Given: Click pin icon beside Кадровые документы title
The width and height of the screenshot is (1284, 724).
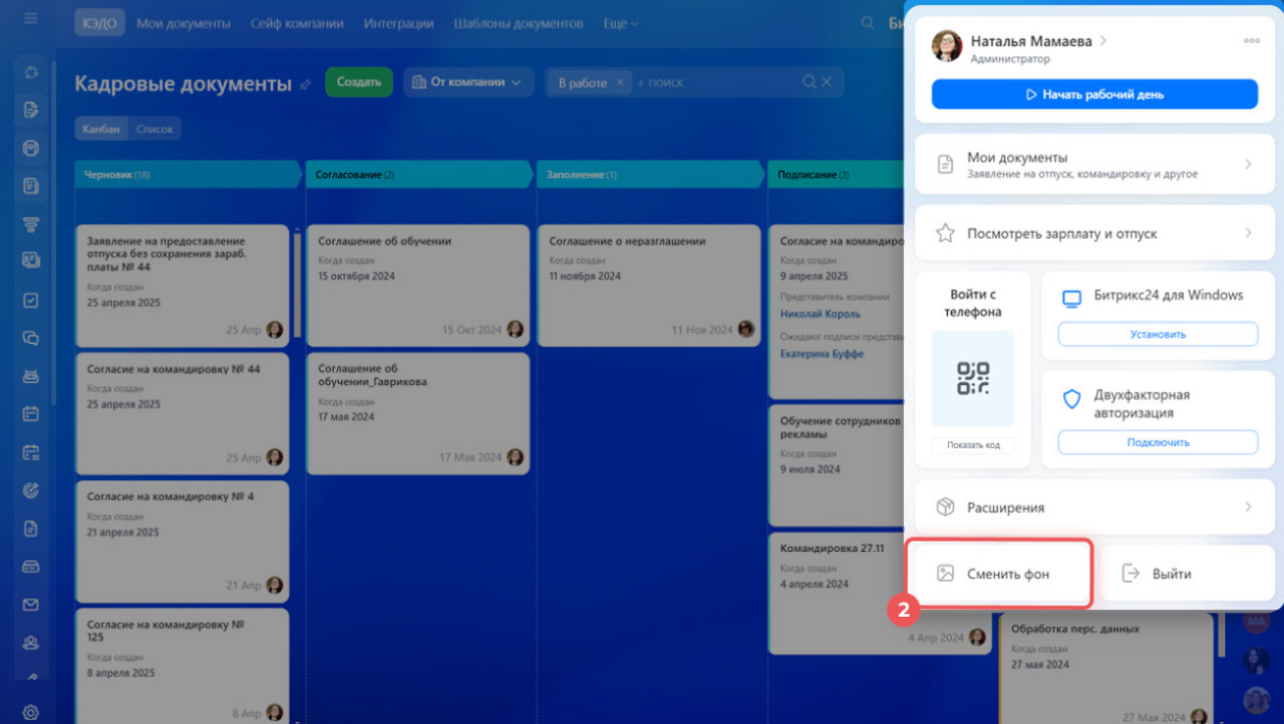Looking at the screenshot, I should pyautogui.click(x=306, y=85).
